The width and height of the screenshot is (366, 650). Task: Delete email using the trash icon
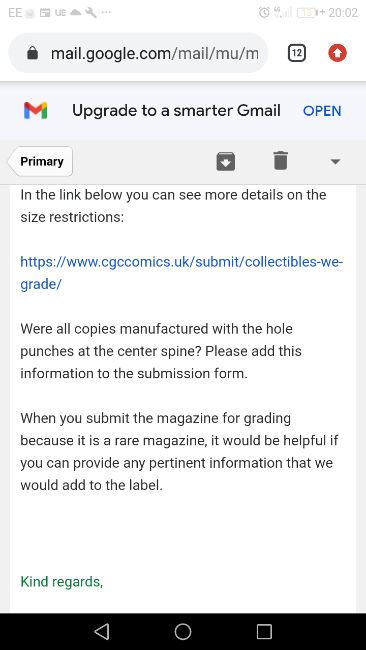(281, 160)
